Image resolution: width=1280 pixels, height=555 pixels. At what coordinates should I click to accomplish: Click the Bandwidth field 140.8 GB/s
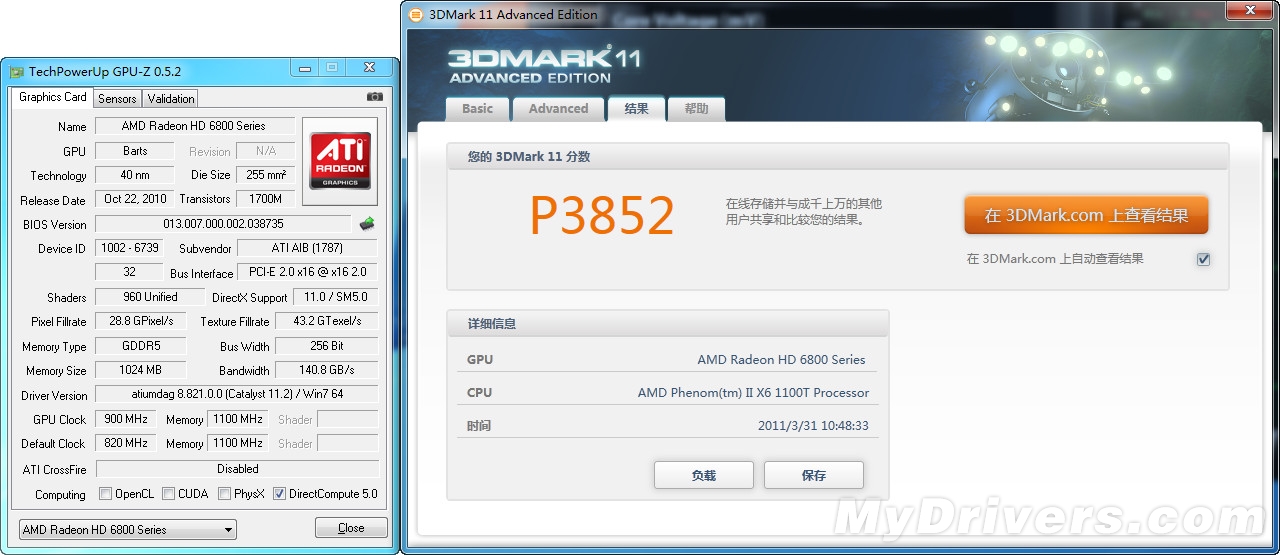tap(326, 370)
